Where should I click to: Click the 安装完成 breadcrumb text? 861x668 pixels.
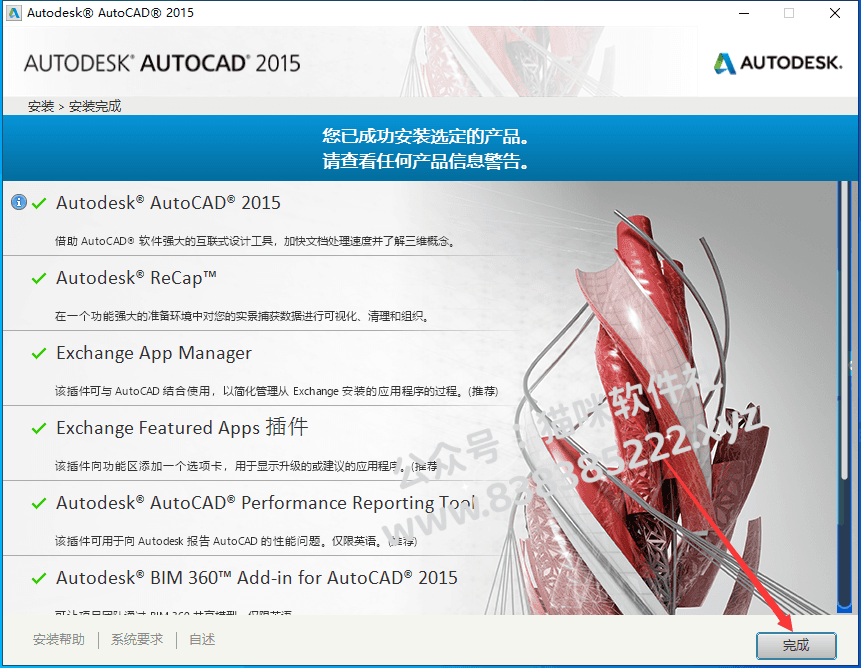pyautogui.click(x=95, y=106)
